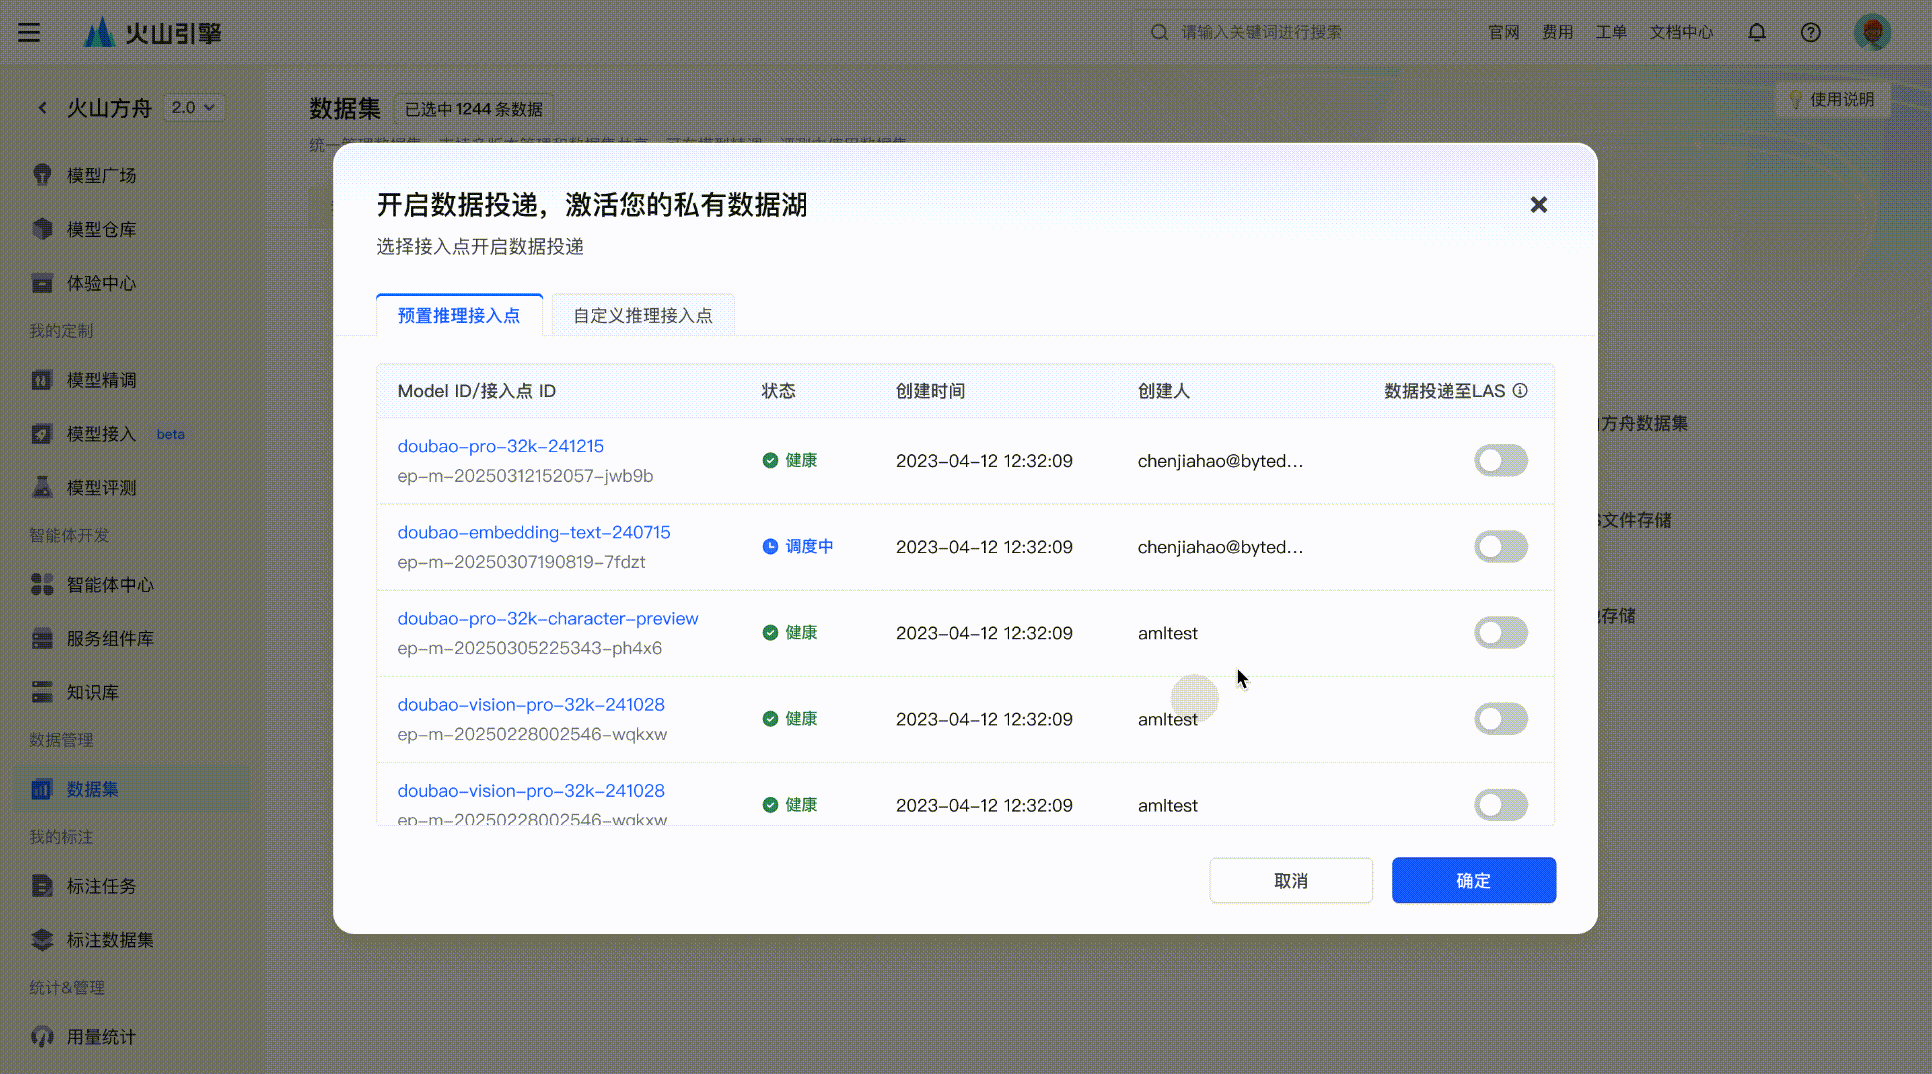
Task: Click the notification bell icon
Action: pos(1757,32)
